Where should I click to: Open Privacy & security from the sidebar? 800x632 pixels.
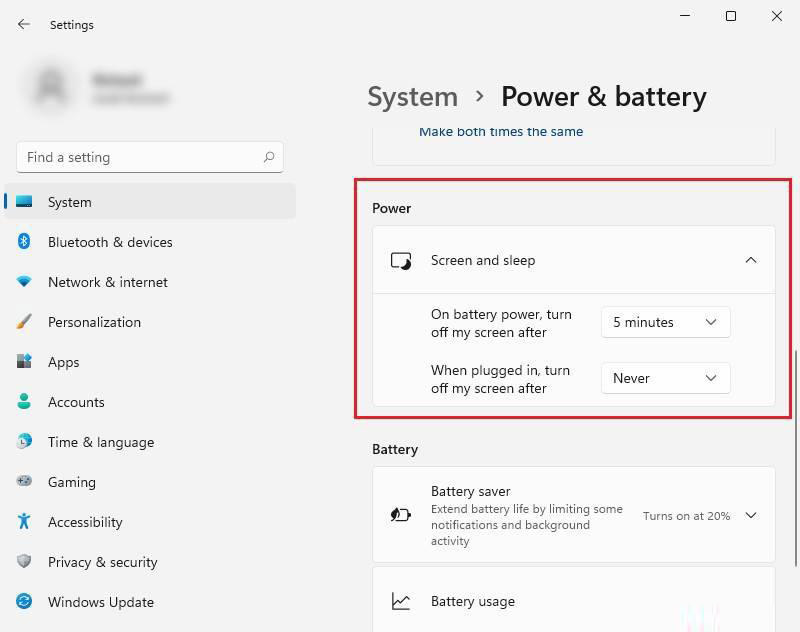pyautogui.click(x=24, y=562)
